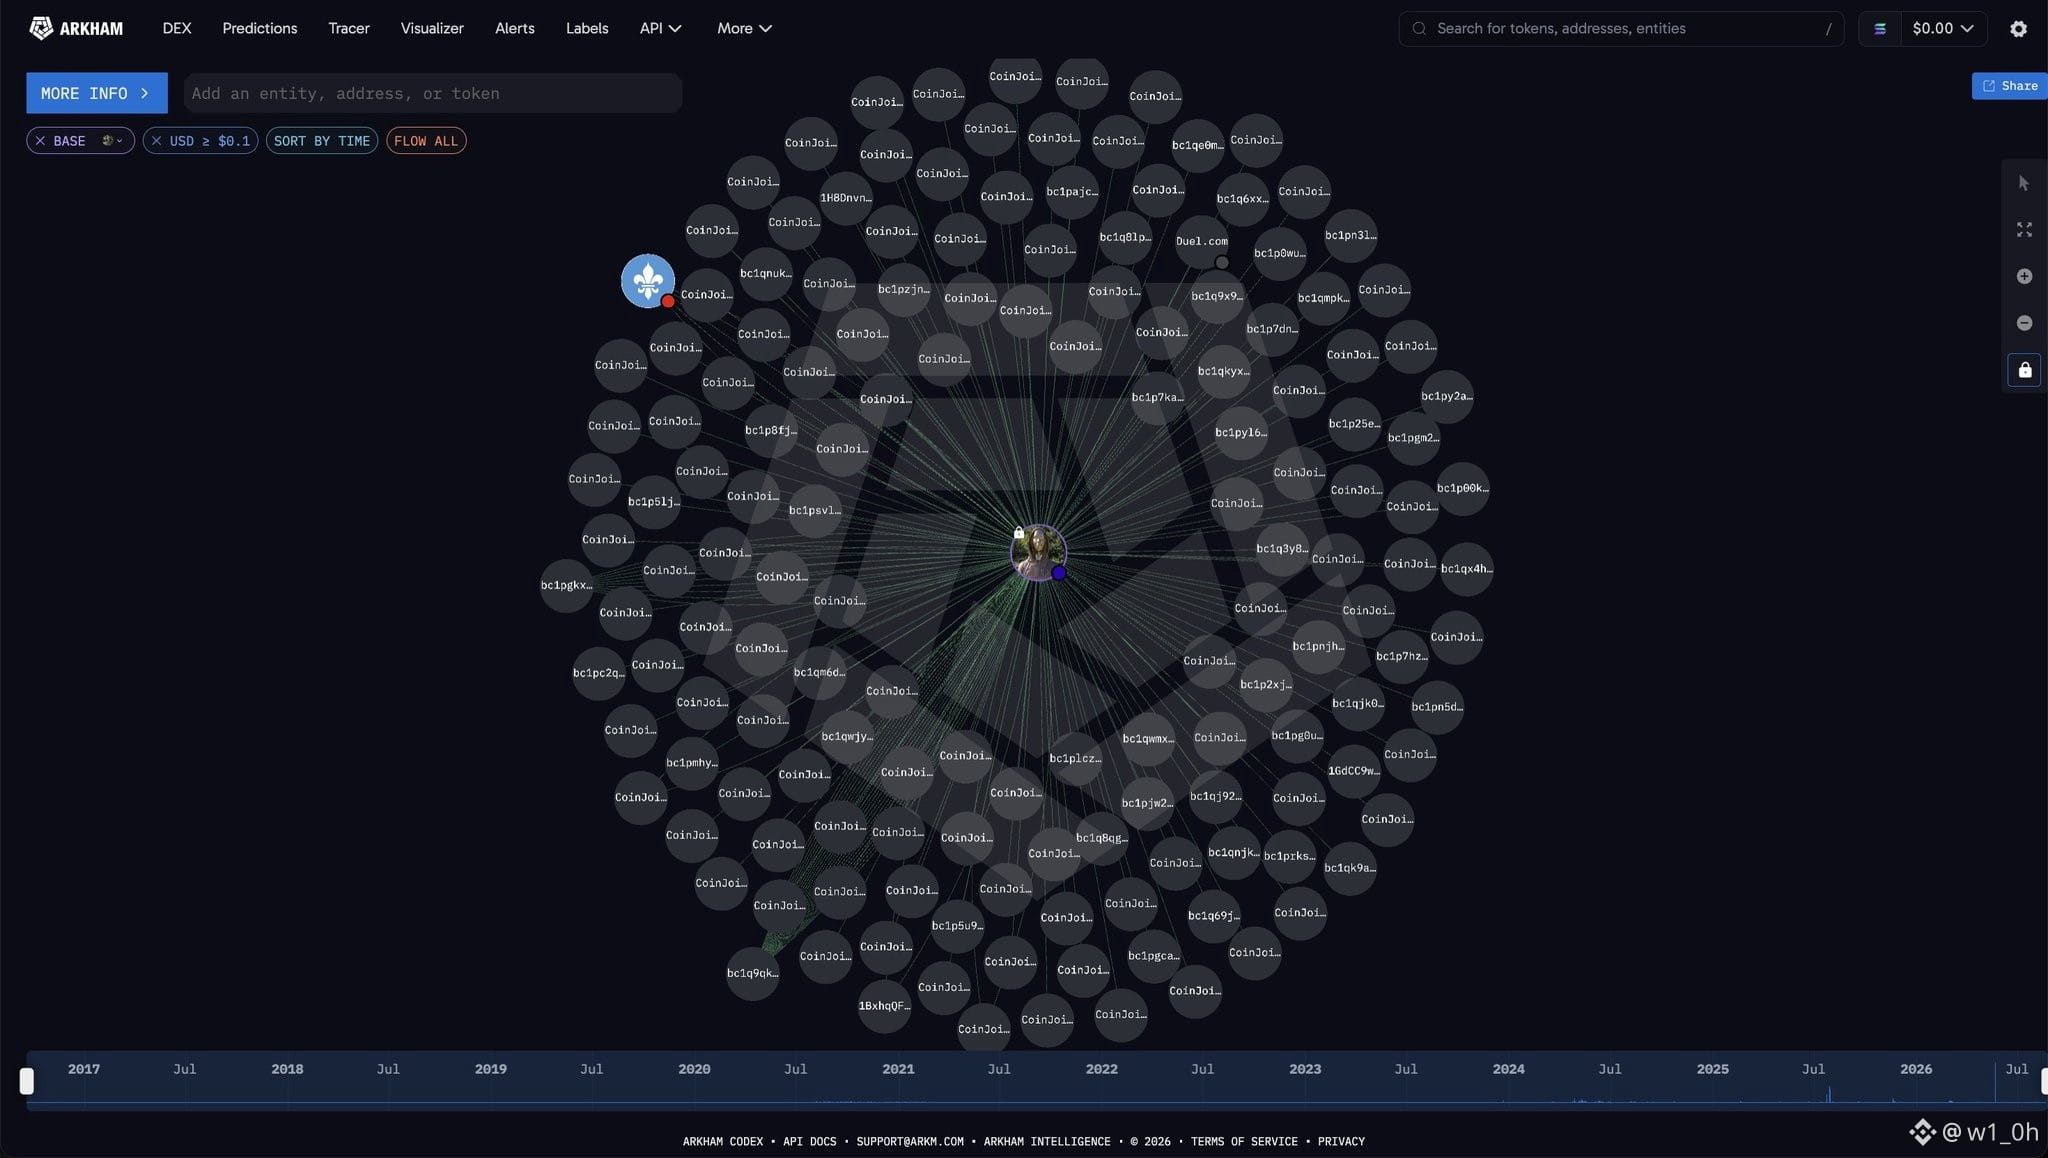
Task: Click the Arkham logo in the header
Action: pyautogui.click(x=76, y=28)
